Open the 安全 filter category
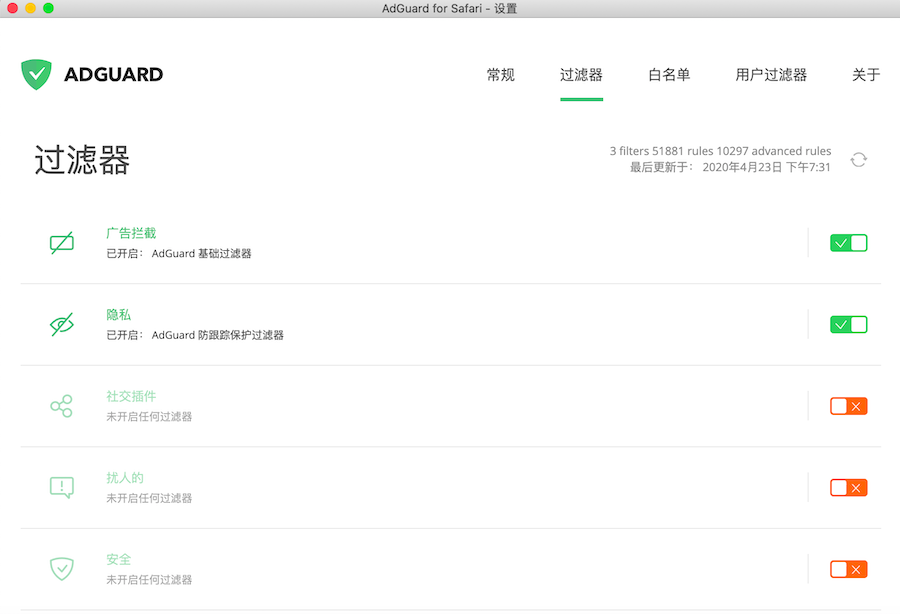This screenshot has height=614, width=900. tap(118, 559)
